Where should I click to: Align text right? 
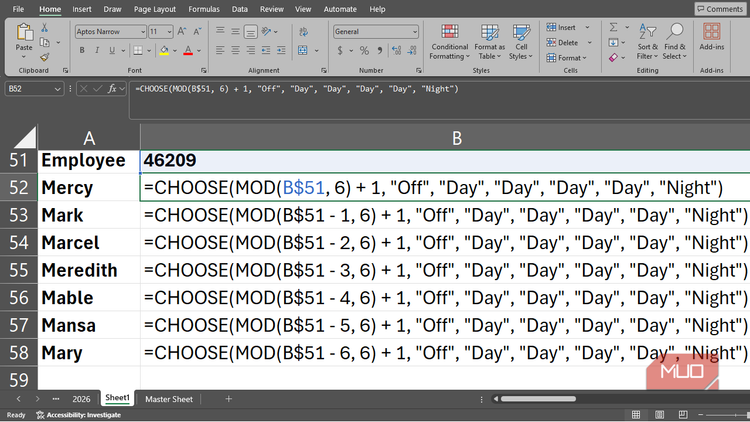[251, 50]
